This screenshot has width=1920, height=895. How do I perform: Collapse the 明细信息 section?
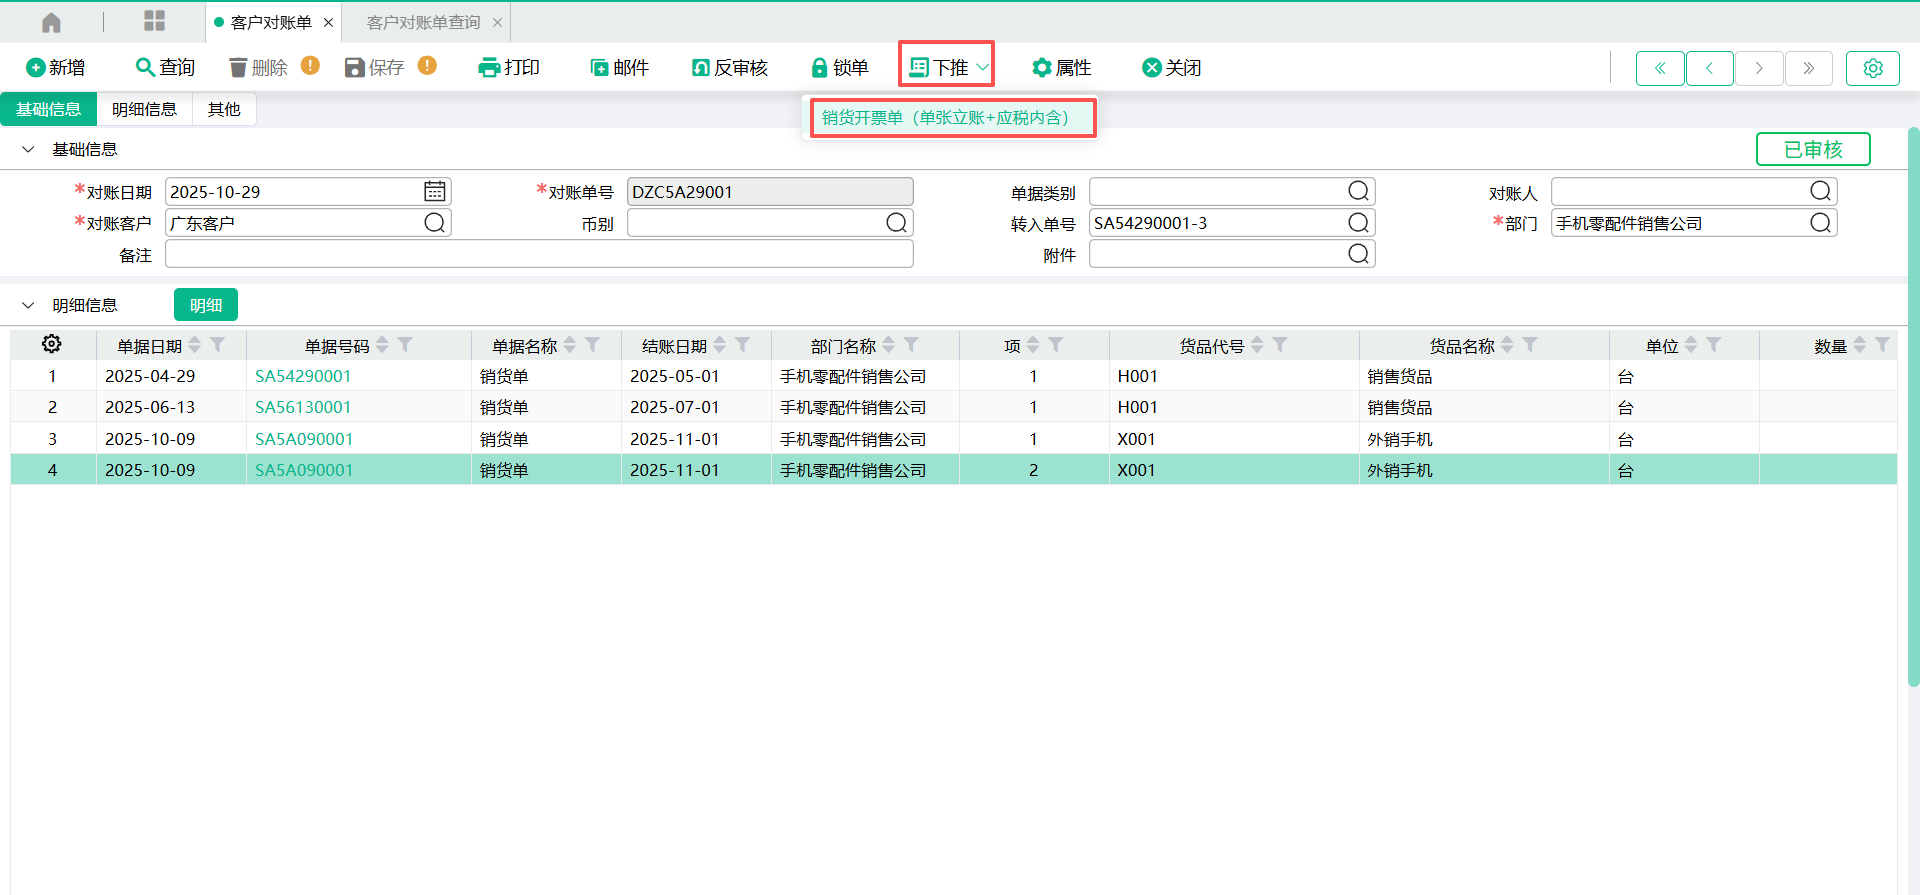pos(28,305)
